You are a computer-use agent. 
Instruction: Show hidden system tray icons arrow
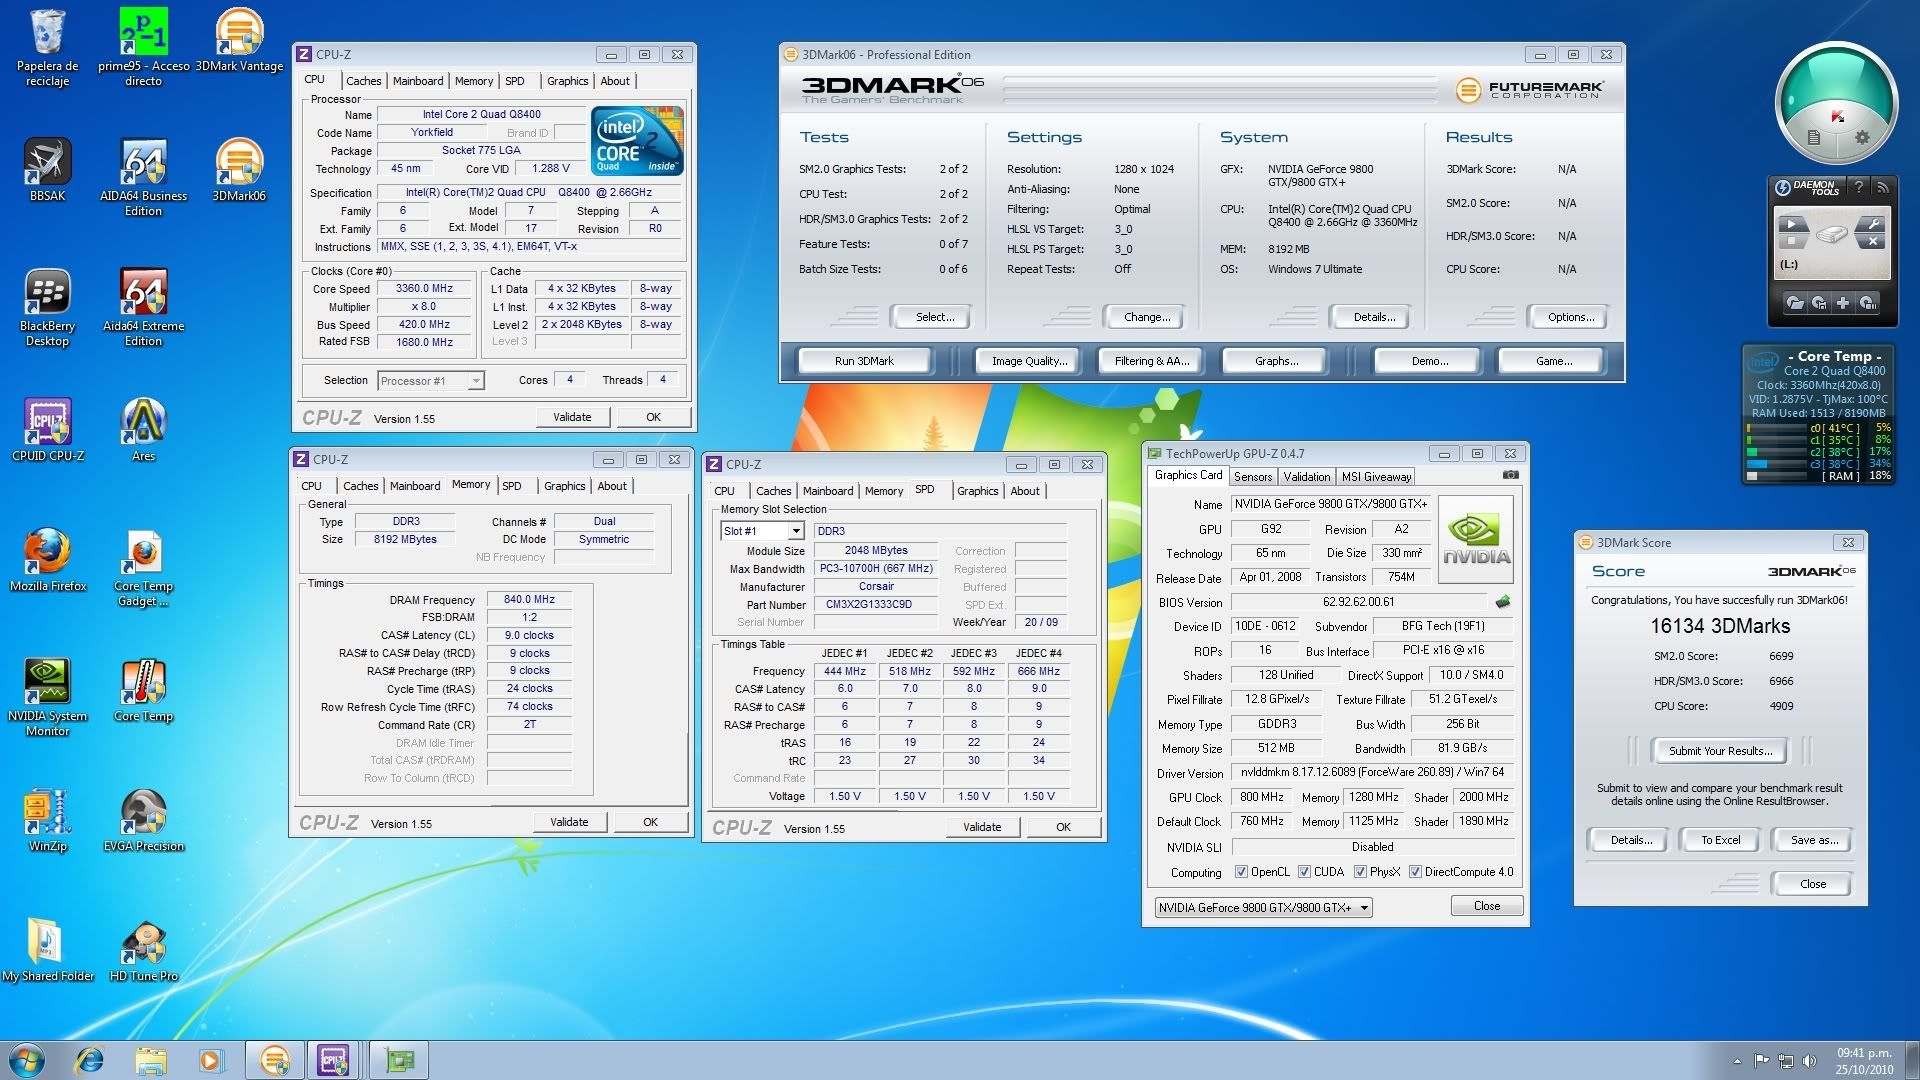pyautogui.click(x=1736, y=1061)
